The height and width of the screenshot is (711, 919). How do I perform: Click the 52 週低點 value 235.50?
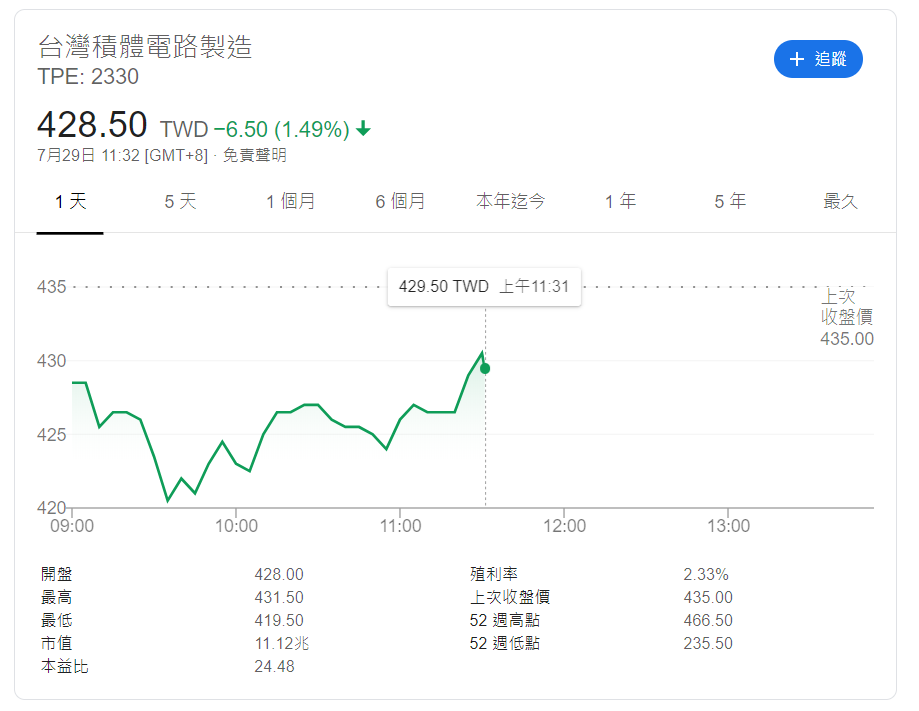(708, 644)
